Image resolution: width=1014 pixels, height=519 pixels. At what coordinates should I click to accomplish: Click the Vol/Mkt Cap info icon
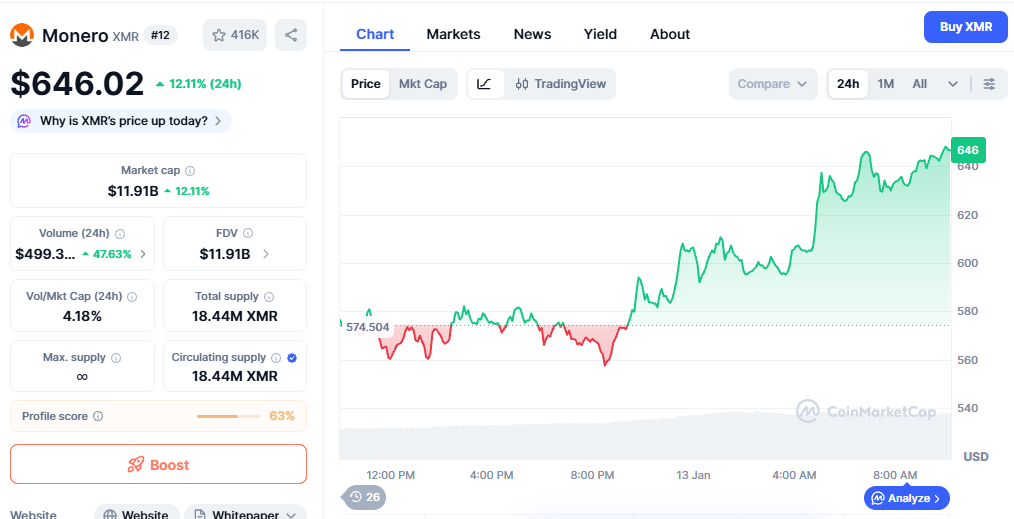point(132,297)
